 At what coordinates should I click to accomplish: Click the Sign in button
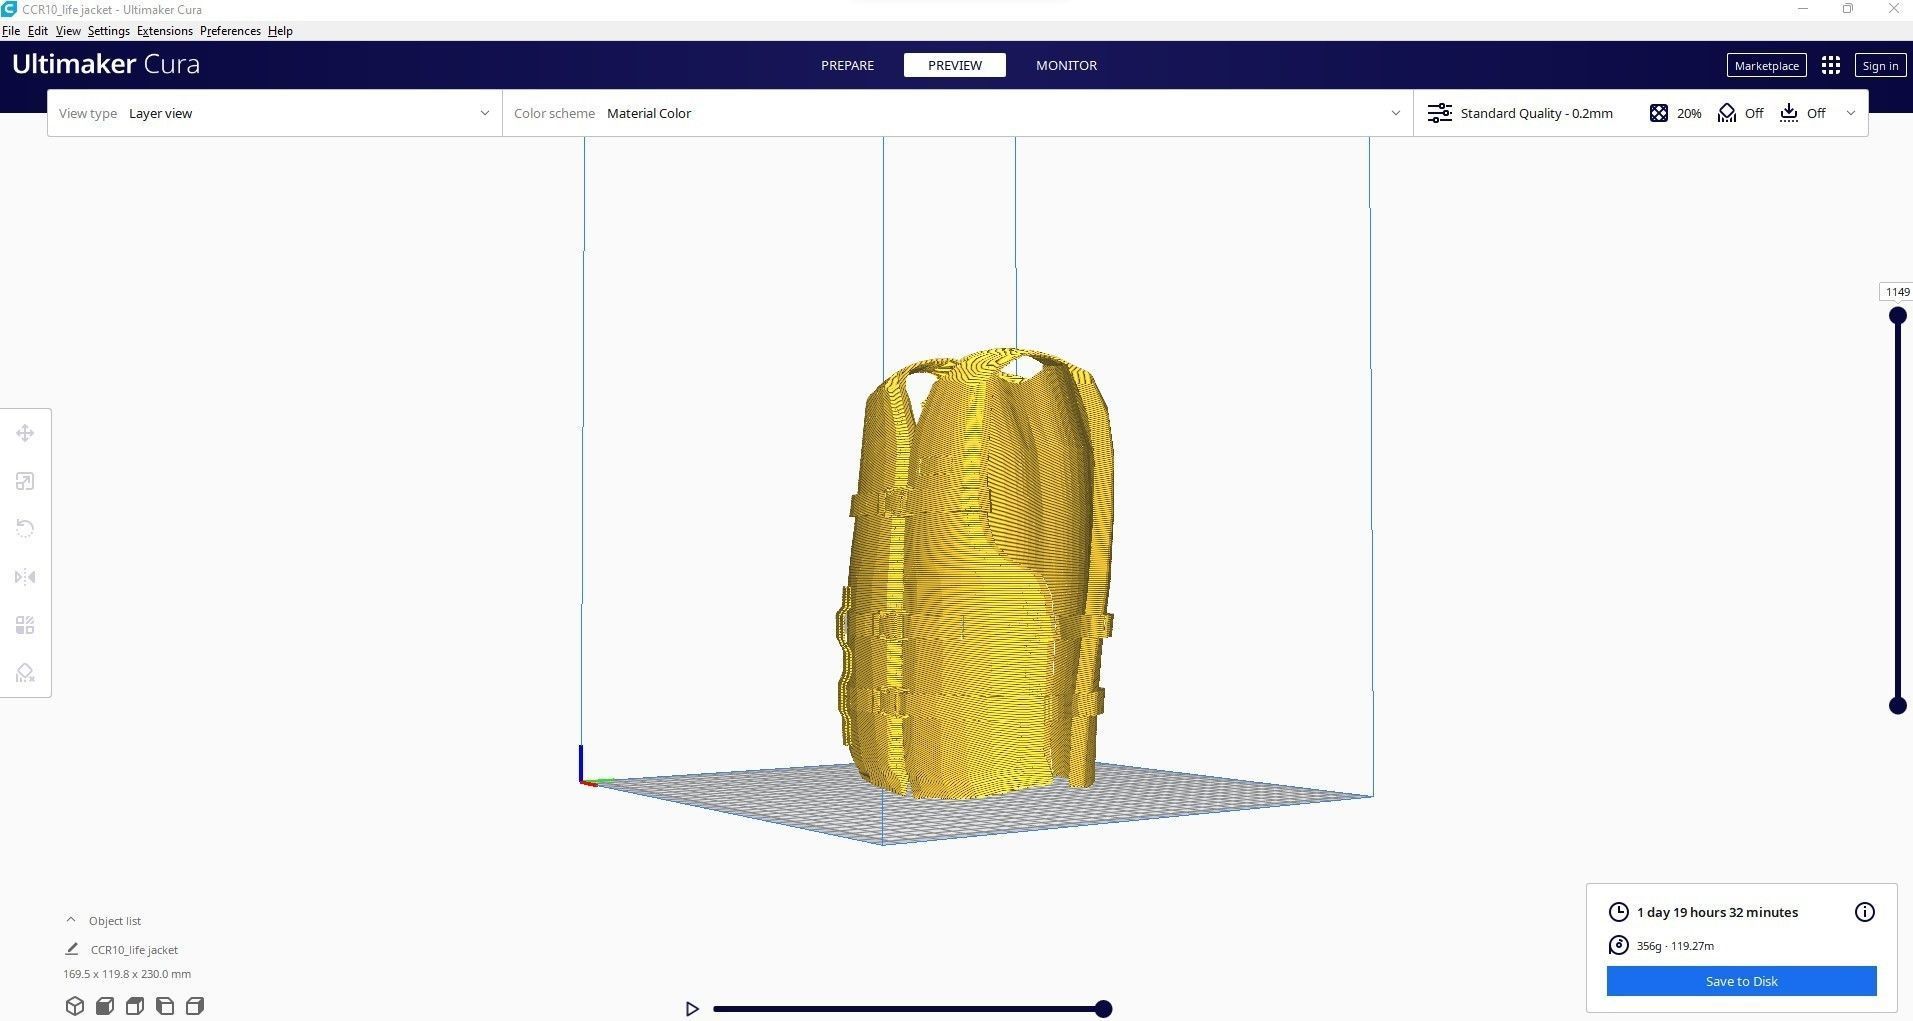coord(1880,65)
